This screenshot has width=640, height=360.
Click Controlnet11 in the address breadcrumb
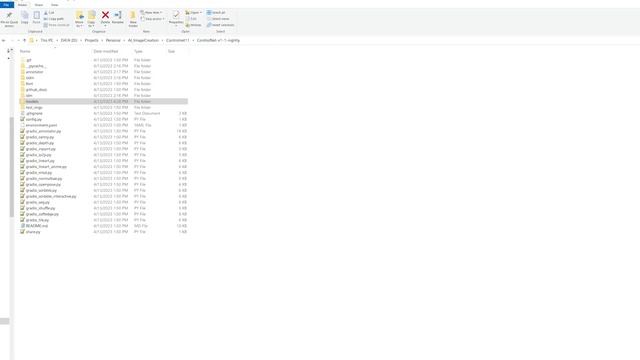tap(178, 40)
